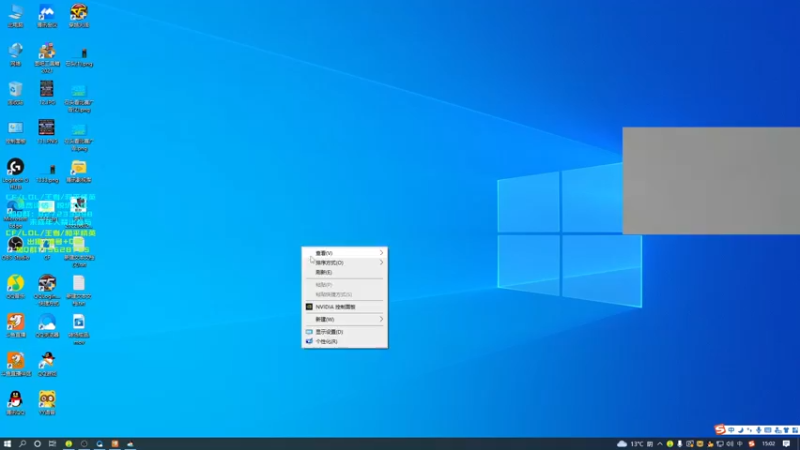Open the 查看(V) submenu in context menu

coord(344,253)
